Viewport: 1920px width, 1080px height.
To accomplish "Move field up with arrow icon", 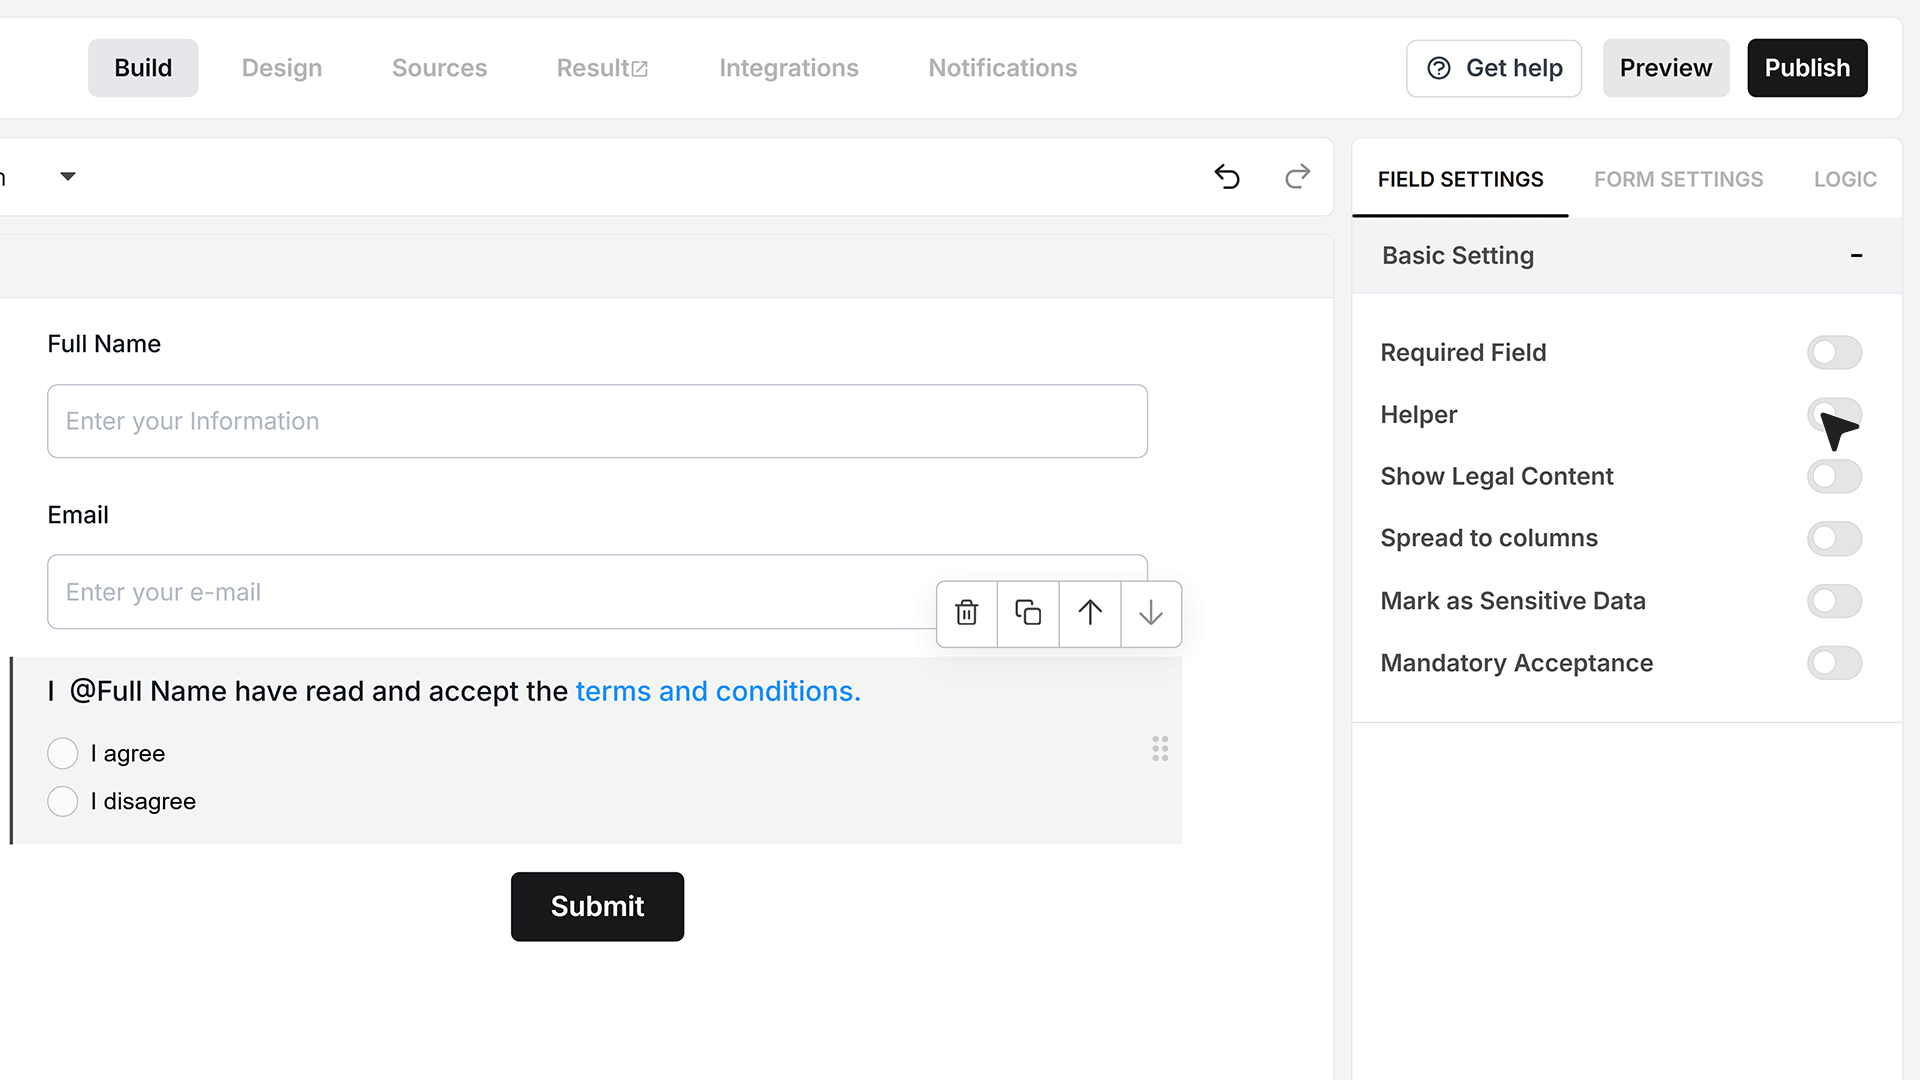I will (x=1090, y=613).
